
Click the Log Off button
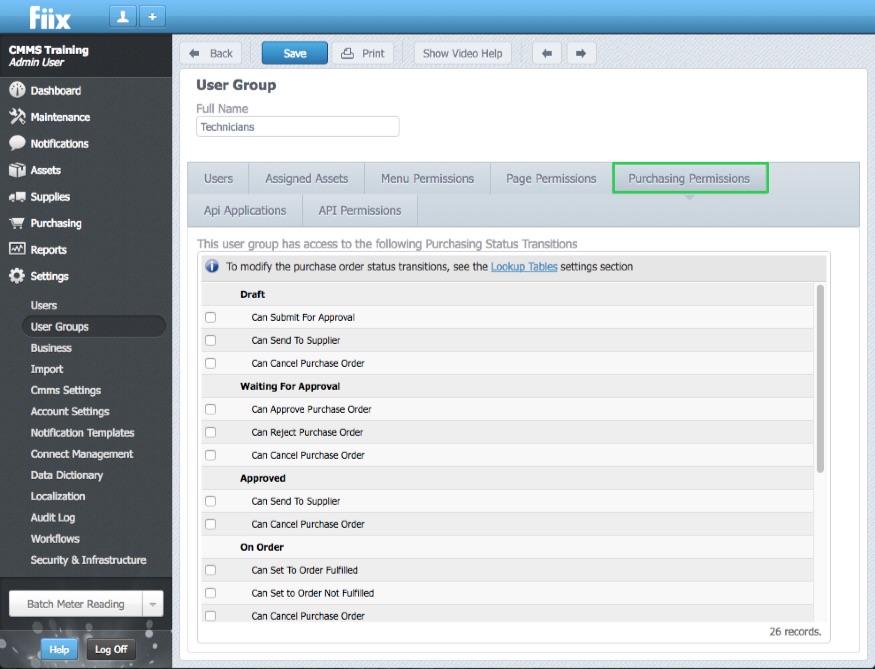(x=111, y=649)
